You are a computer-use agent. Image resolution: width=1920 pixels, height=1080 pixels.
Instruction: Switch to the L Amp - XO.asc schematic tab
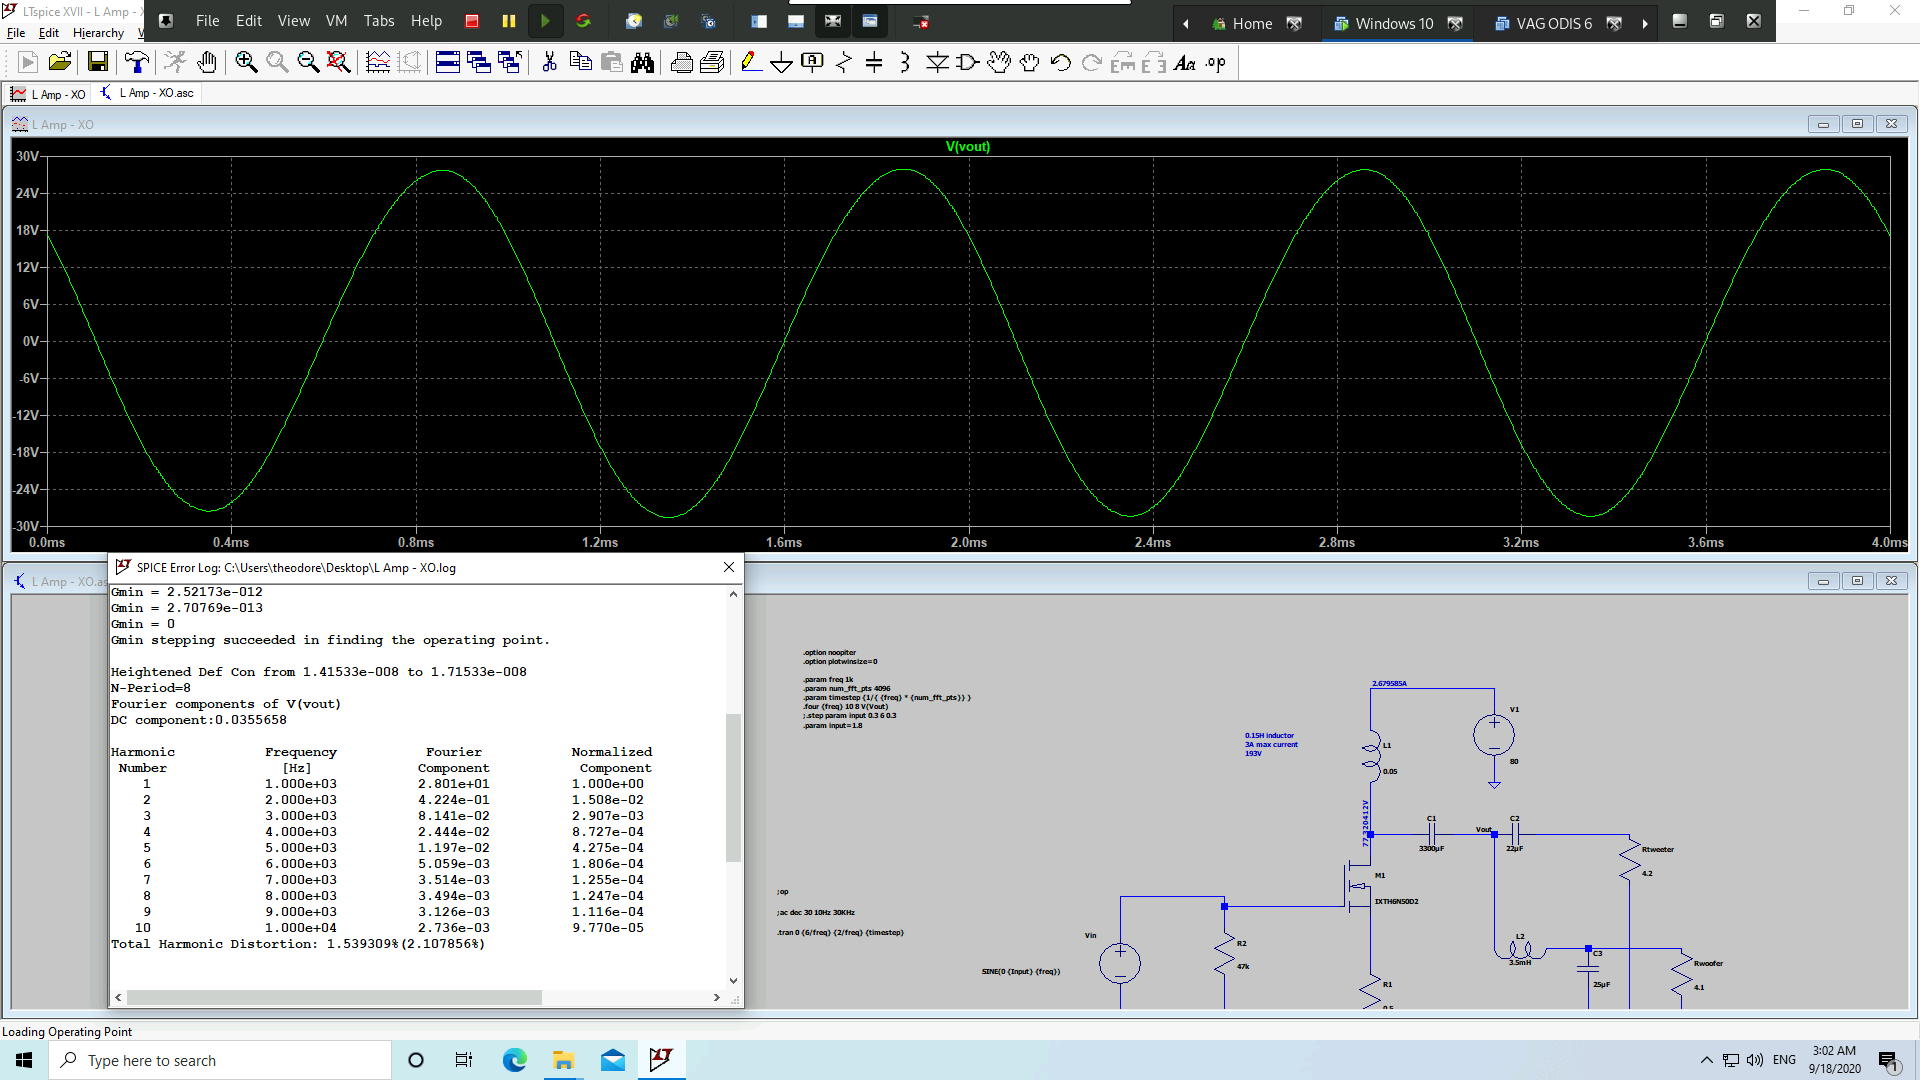(x=147, y=93)
